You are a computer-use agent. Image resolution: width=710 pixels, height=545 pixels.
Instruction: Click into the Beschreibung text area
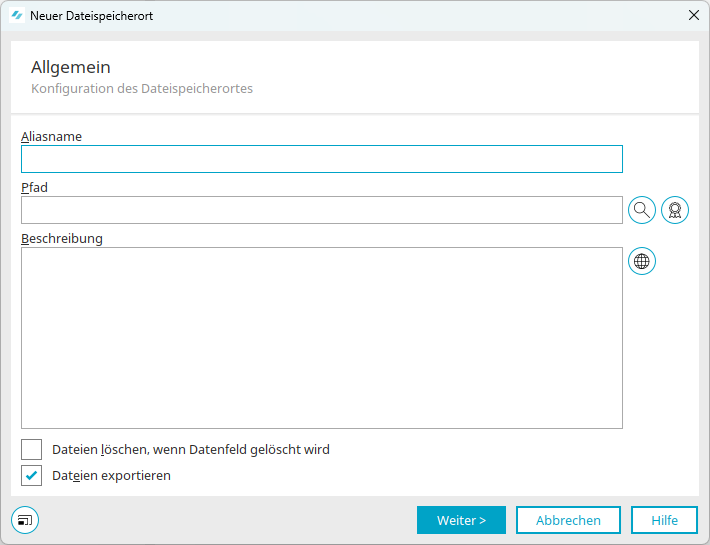321,337
